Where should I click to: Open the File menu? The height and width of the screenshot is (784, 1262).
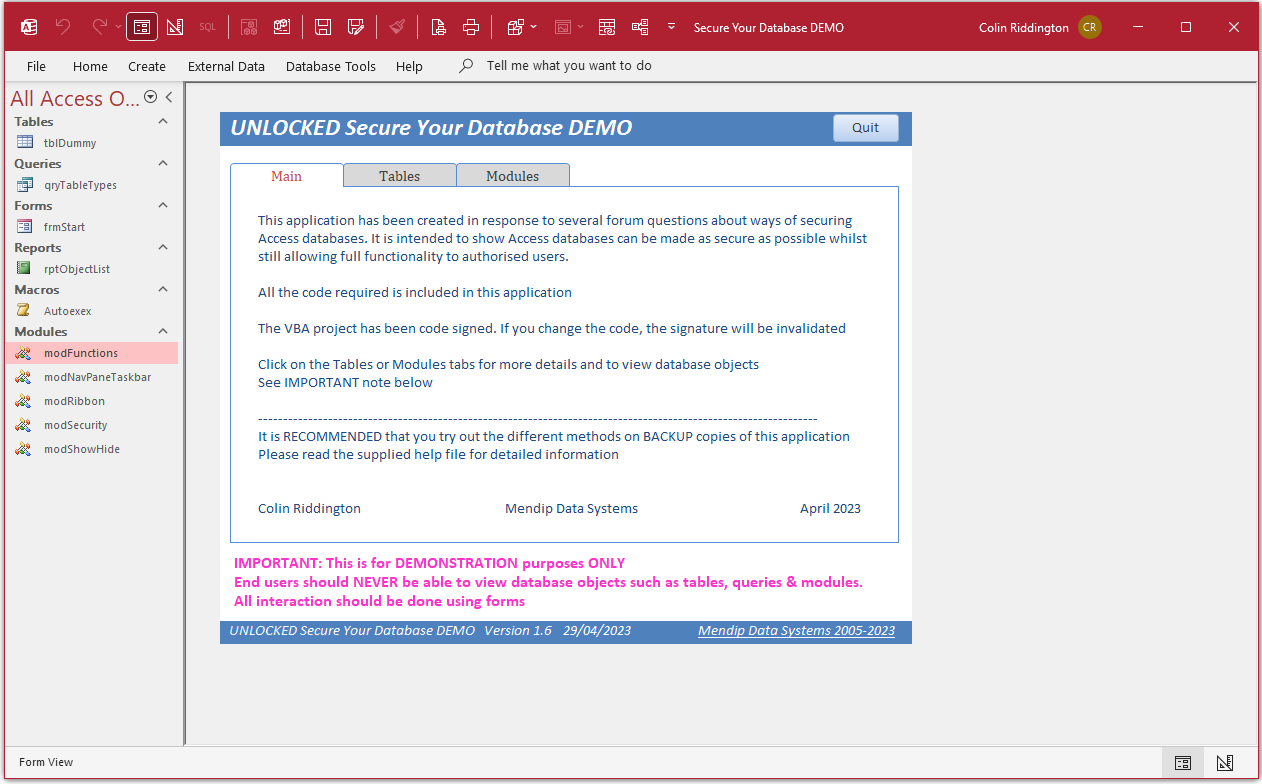36,66
